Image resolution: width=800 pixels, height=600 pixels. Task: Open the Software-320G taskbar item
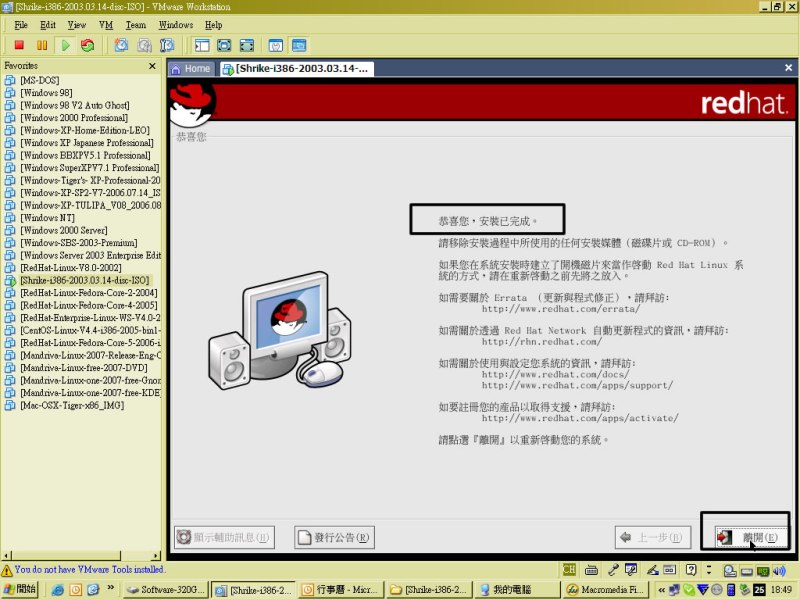point(166,590)
